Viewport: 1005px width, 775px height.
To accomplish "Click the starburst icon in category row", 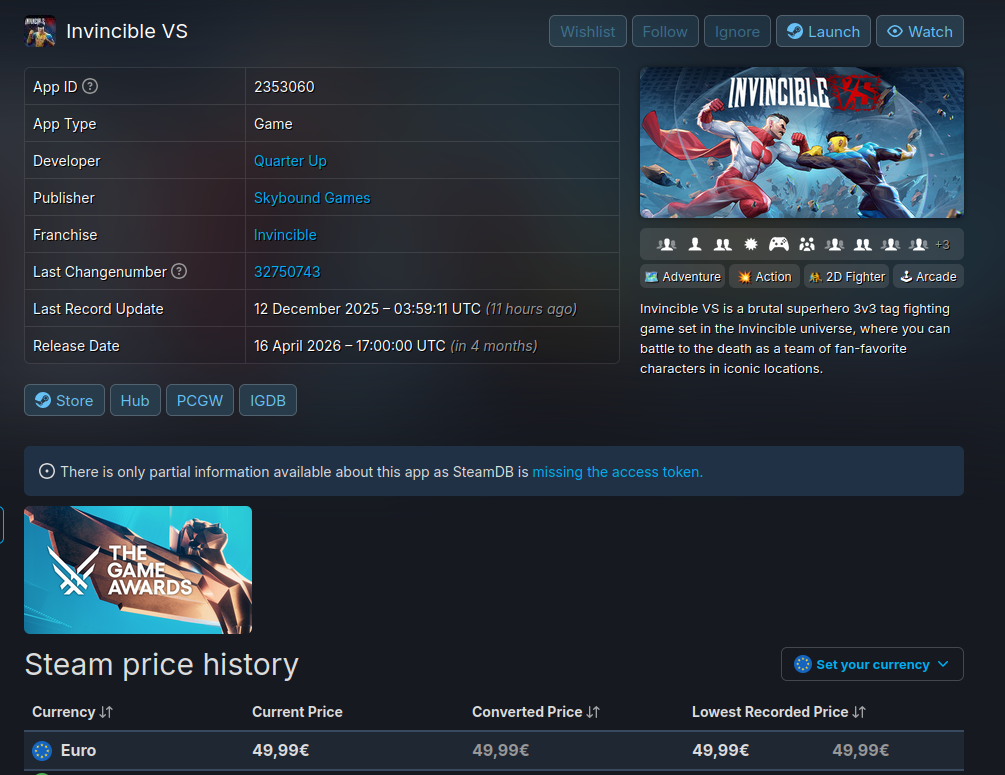I will click(751, 244).
